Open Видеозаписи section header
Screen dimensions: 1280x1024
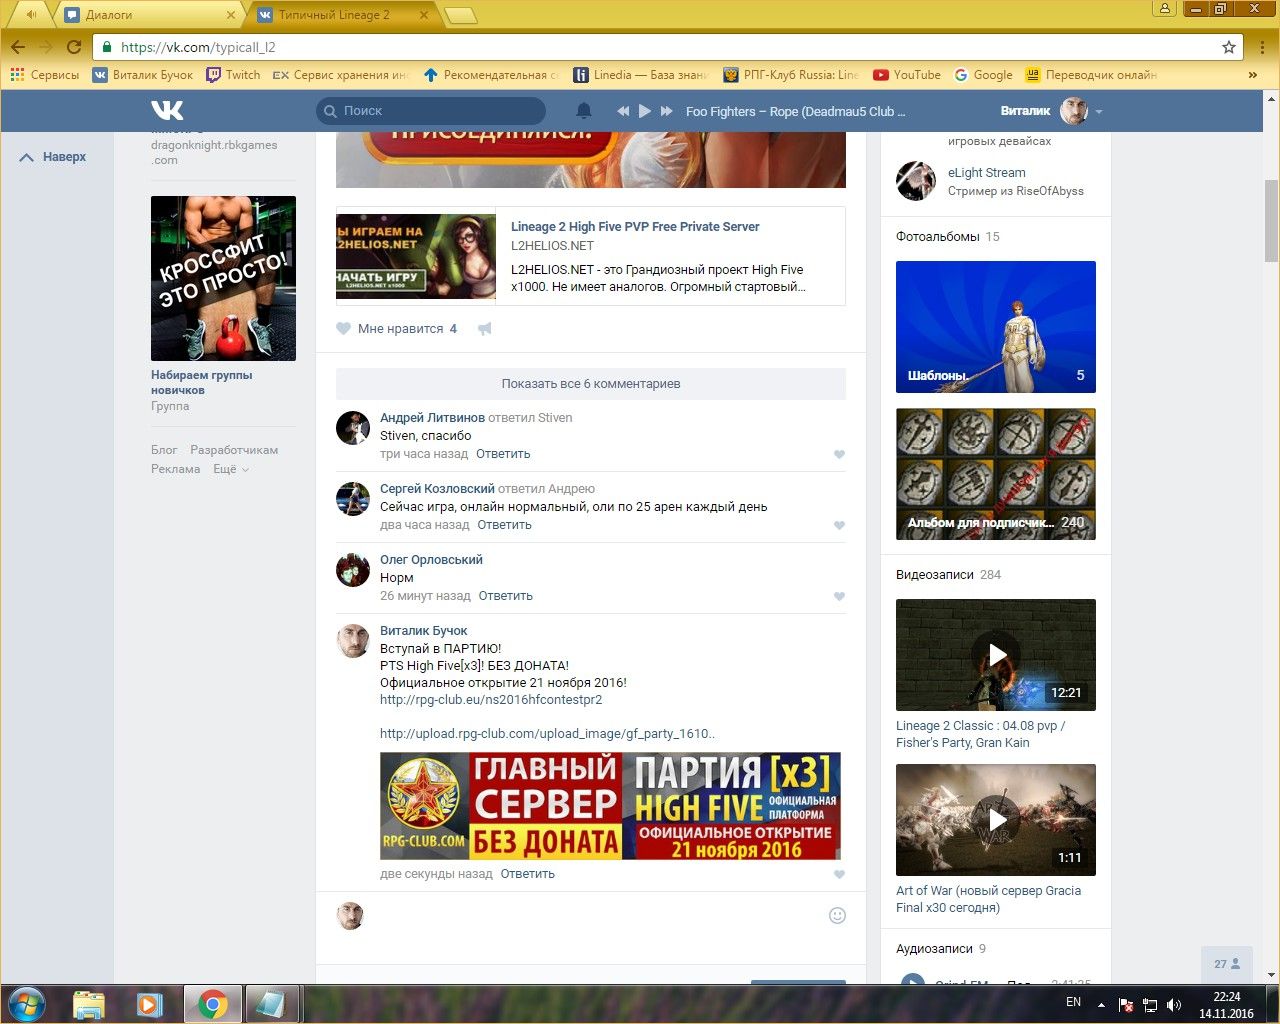tap(935, 575)
